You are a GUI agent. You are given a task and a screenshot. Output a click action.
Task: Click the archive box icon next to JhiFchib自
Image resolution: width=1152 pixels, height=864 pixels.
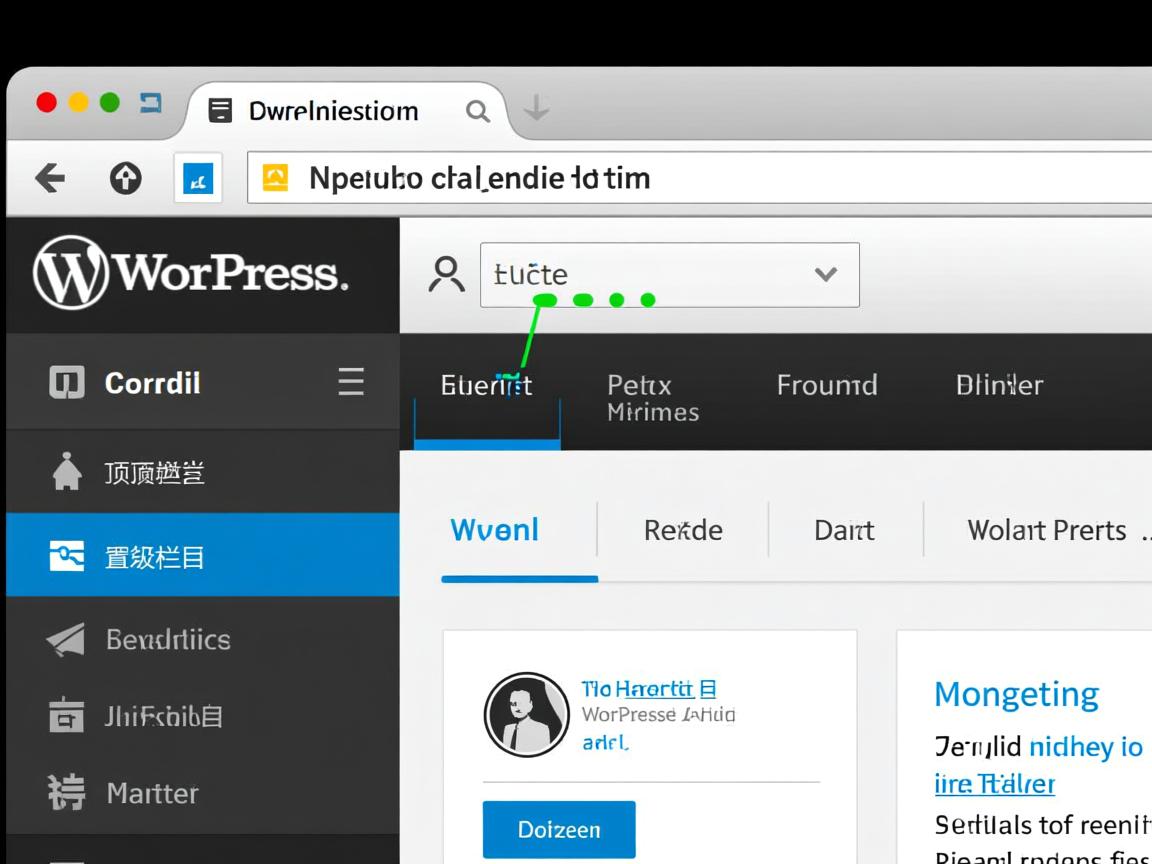[x=66, y=716]
